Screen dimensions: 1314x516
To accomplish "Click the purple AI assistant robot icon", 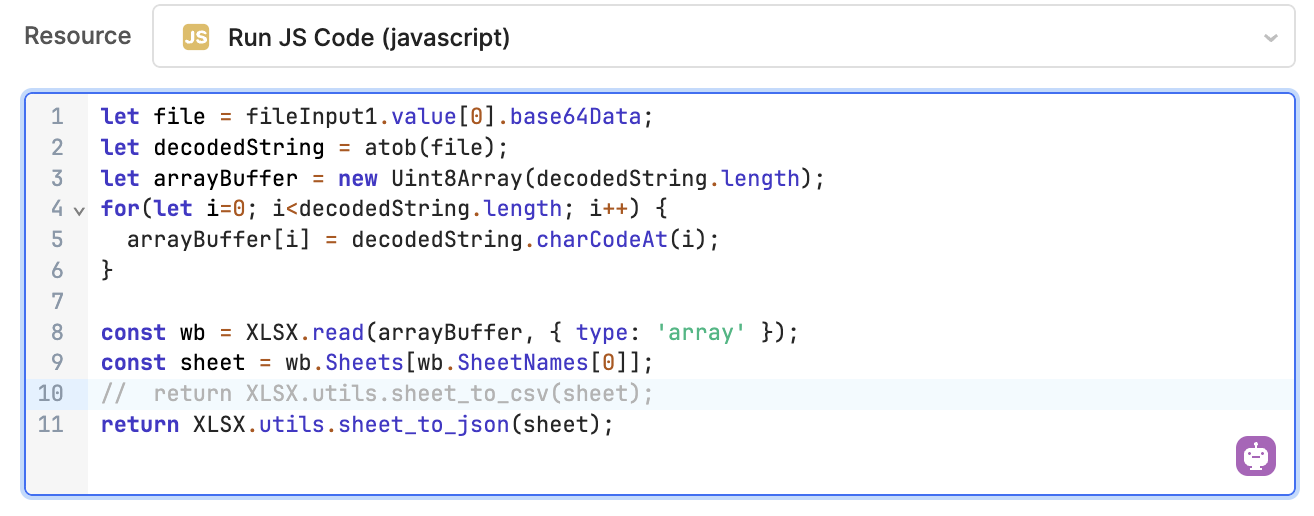I will click(1256, 456).
